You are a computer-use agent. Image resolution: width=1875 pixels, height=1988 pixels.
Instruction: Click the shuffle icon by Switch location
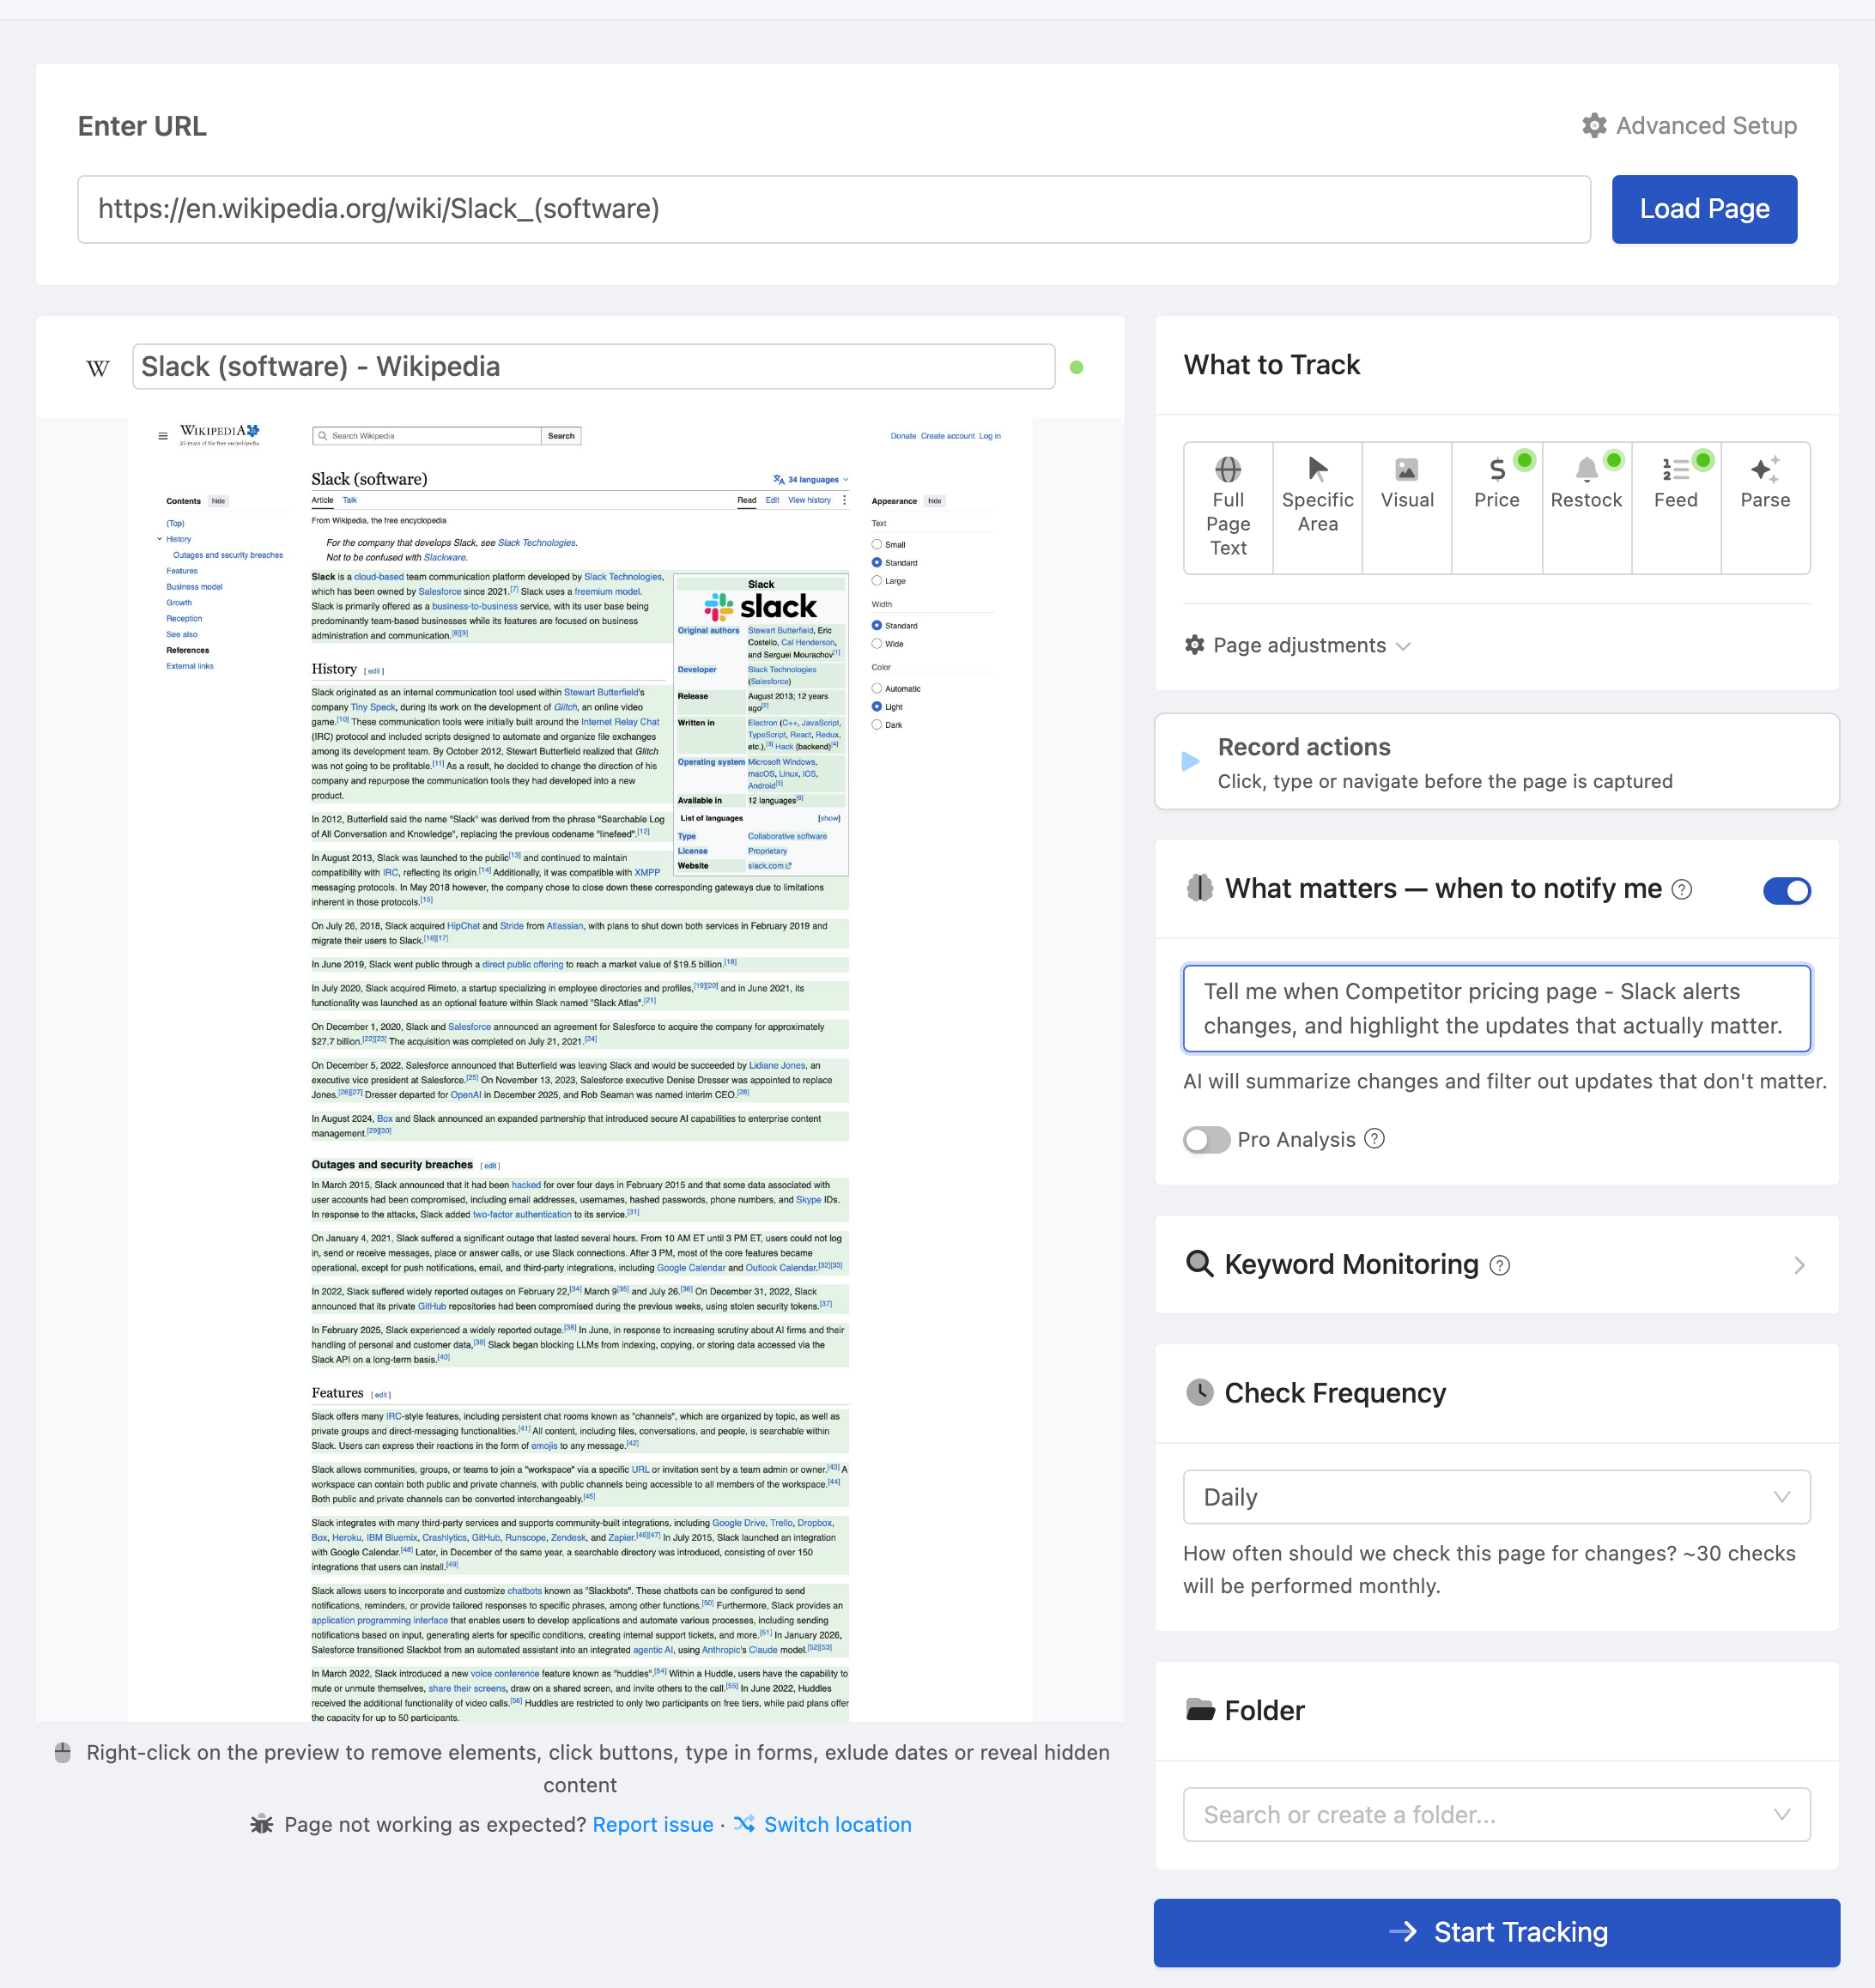click(x=744, y=1824)
